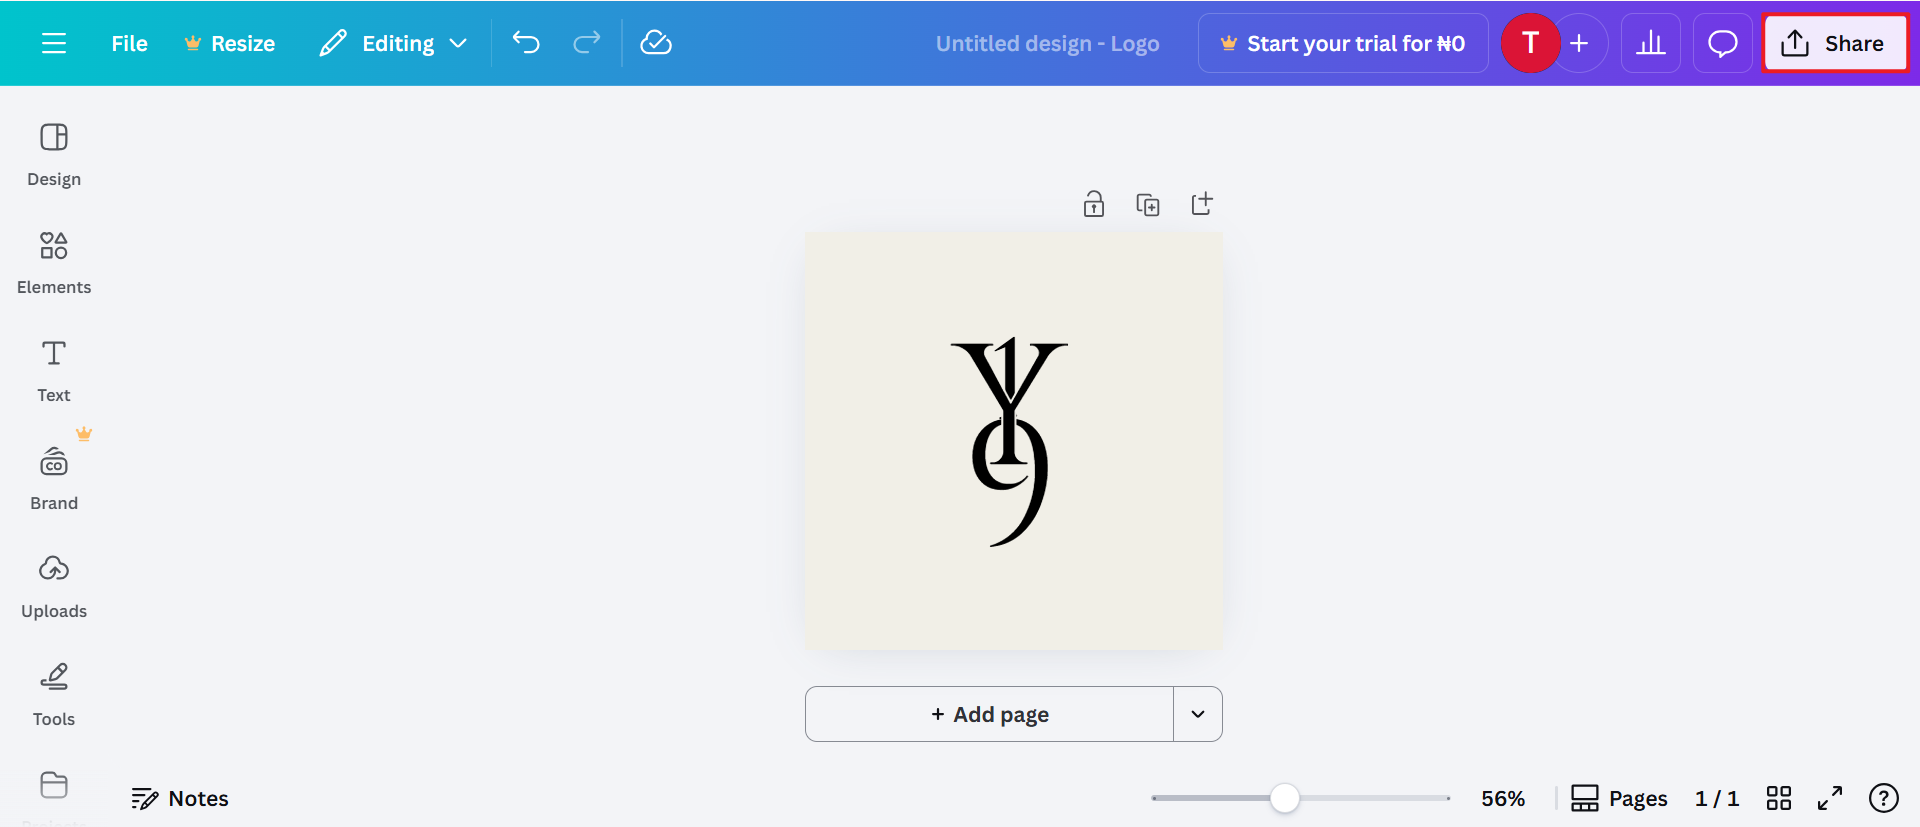Toggle the grid view of pages
Screen dimensions: 1920x827
1779,798
